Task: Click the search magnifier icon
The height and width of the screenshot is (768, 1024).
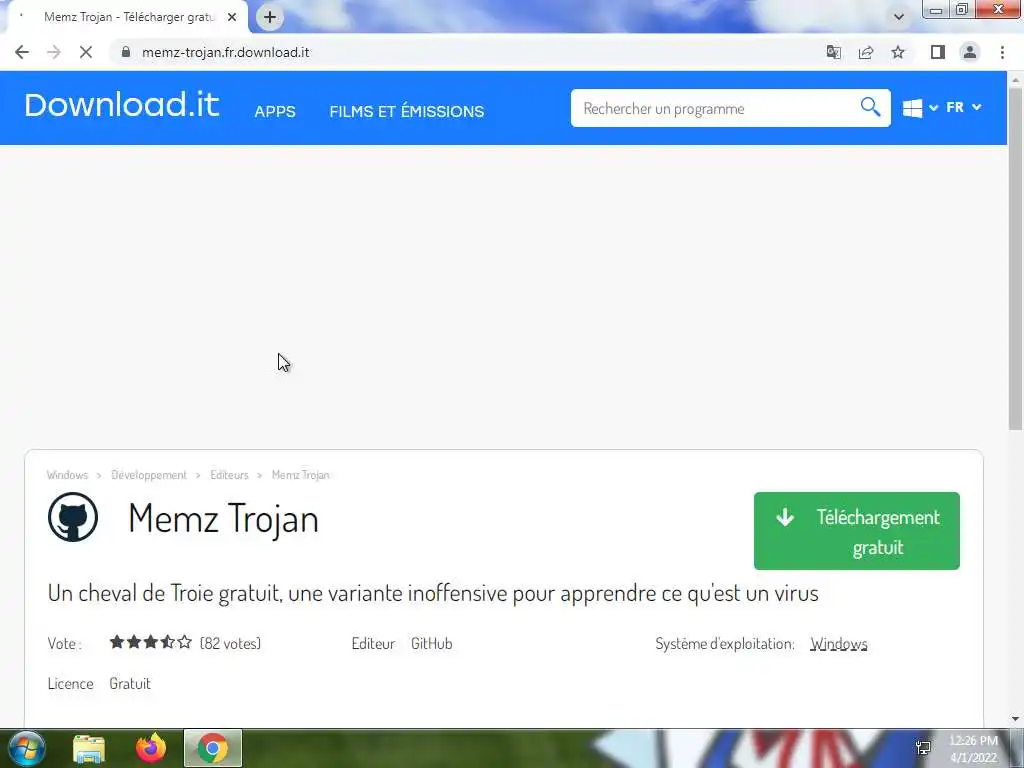Action: 870,106
